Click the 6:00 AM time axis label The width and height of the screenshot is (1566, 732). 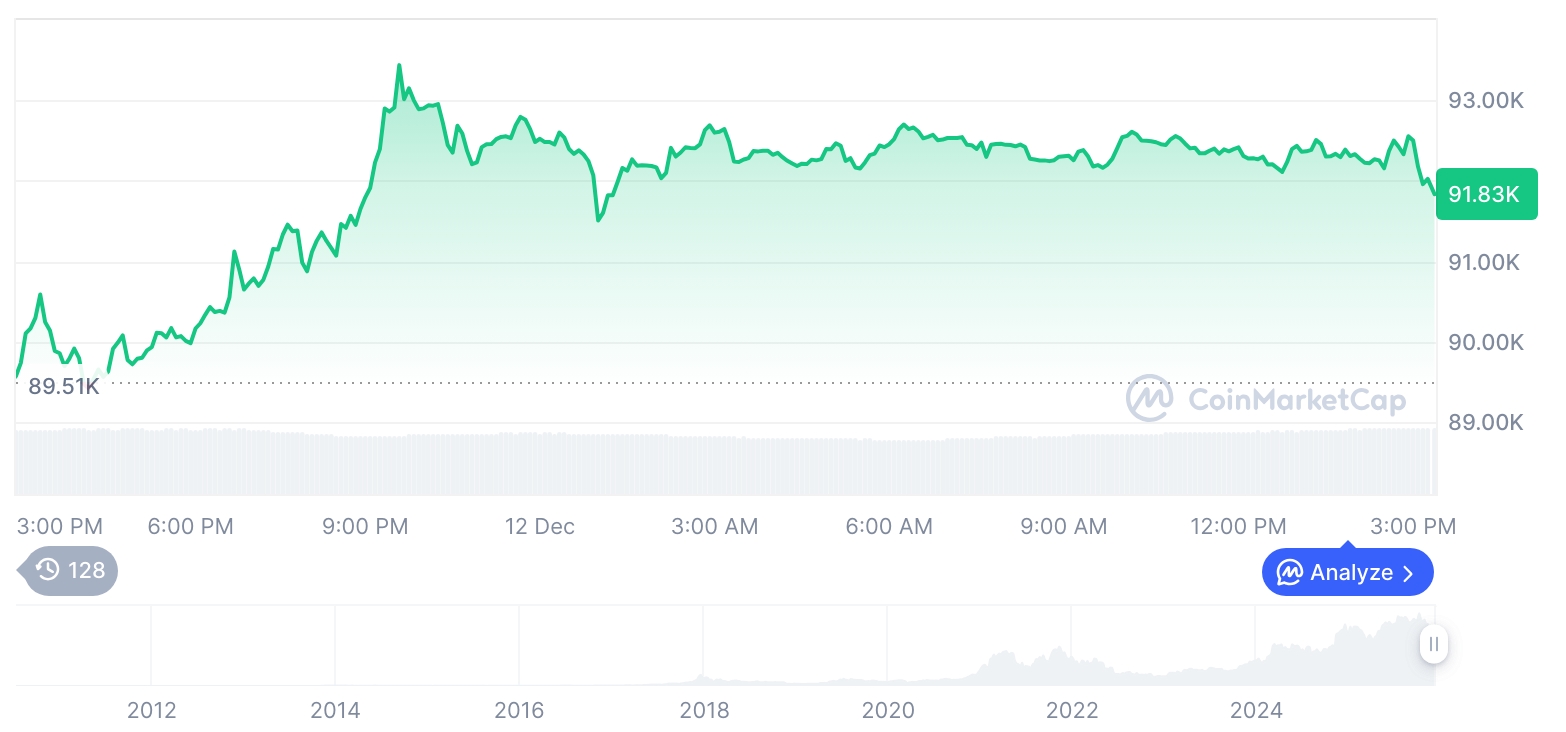[x=889, y=527]
